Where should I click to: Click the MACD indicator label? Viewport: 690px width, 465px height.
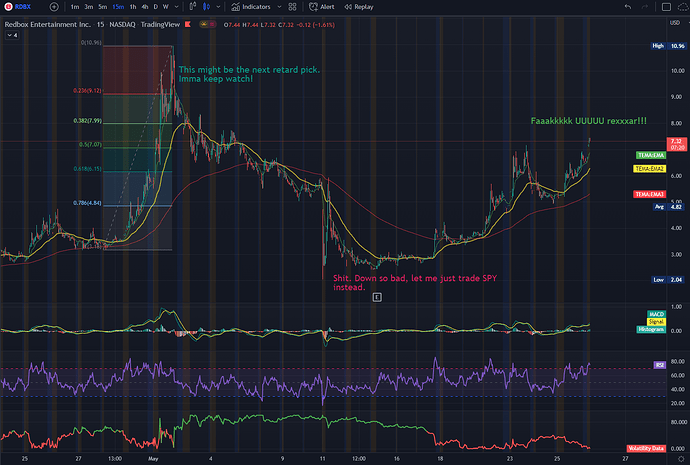[656, 314]
